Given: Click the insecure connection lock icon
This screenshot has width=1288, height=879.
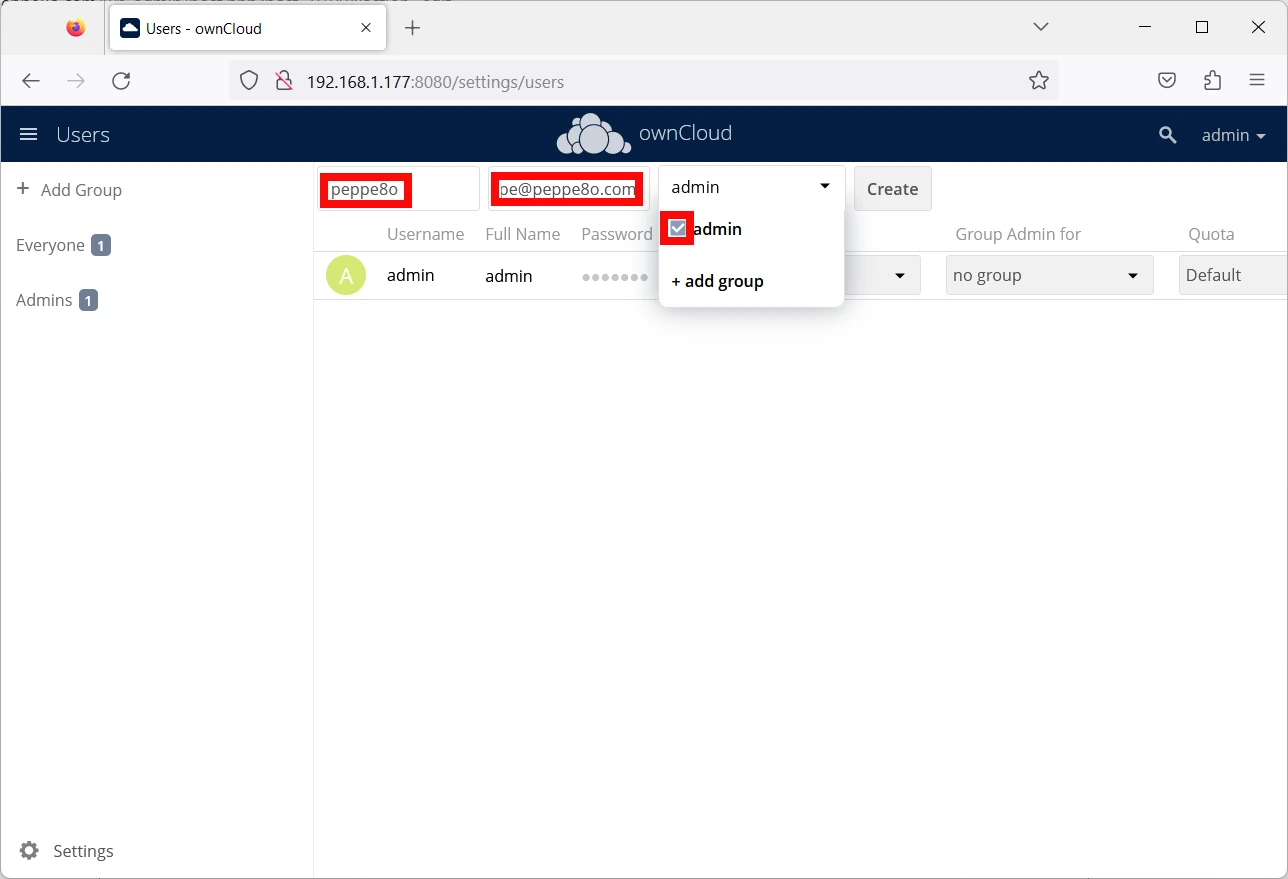Looking at the screenshot, I should click(283, 81).
